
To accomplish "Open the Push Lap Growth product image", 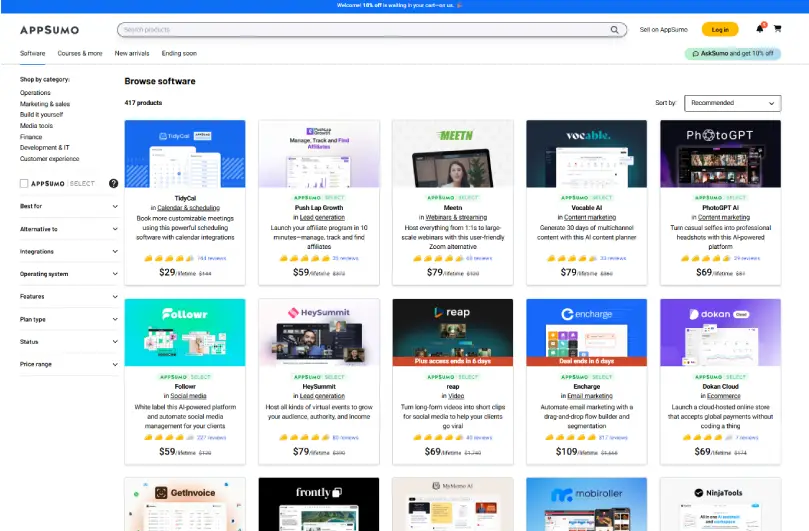I will (319, 154).
